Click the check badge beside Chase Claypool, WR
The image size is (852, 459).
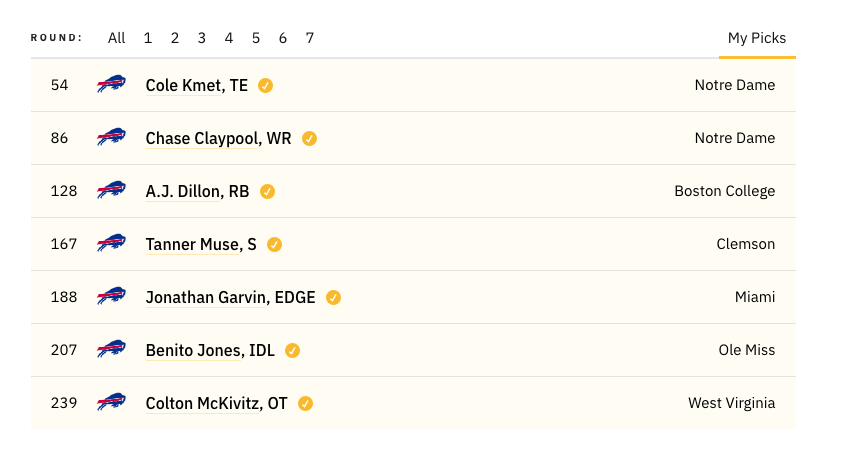[x=309, y=139]
